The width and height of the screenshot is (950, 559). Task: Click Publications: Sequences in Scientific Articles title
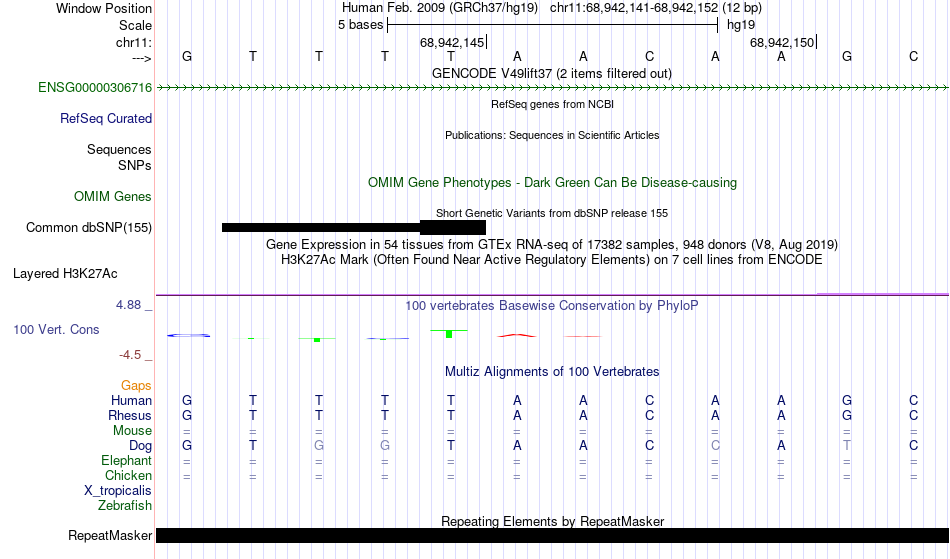pos(552,135)
